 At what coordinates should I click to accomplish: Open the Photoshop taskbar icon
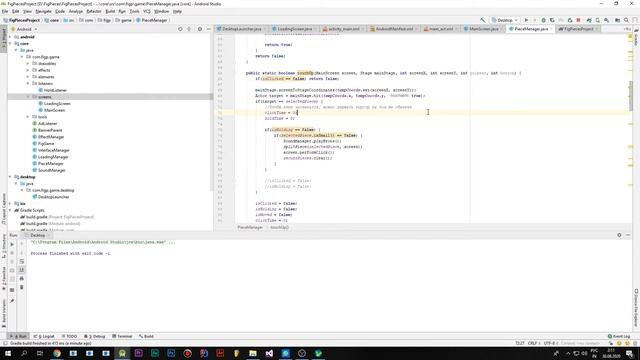171,353
